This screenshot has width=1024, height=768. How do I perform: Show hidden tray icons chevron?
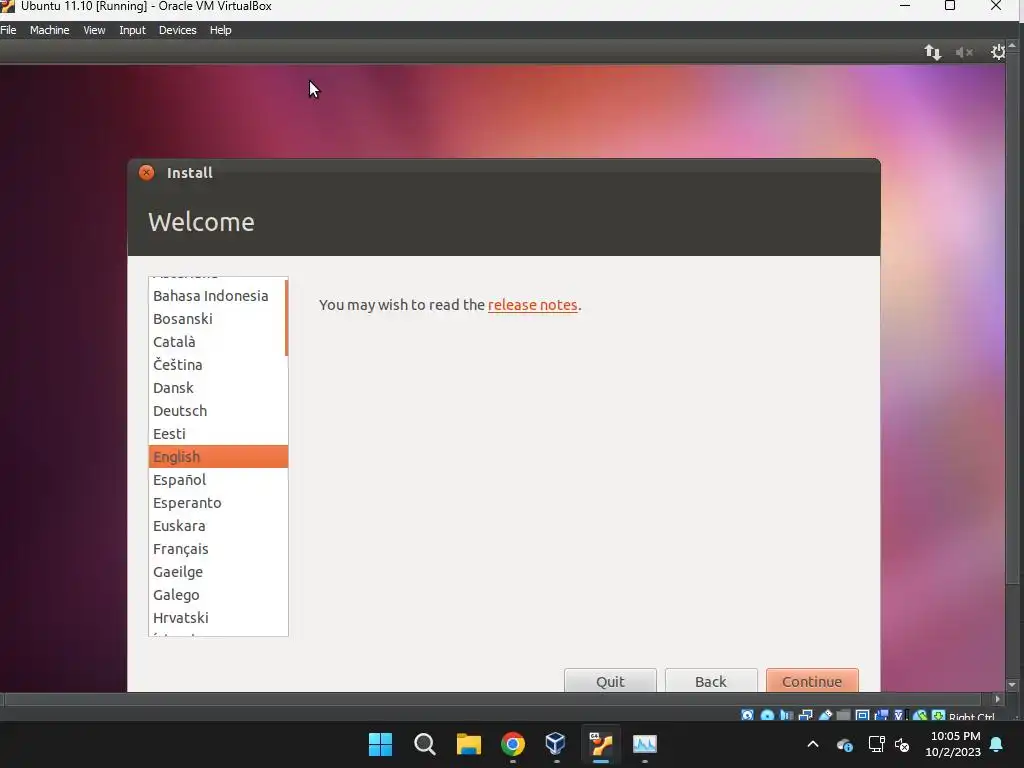pyautogui.click(x=813, y=744)
